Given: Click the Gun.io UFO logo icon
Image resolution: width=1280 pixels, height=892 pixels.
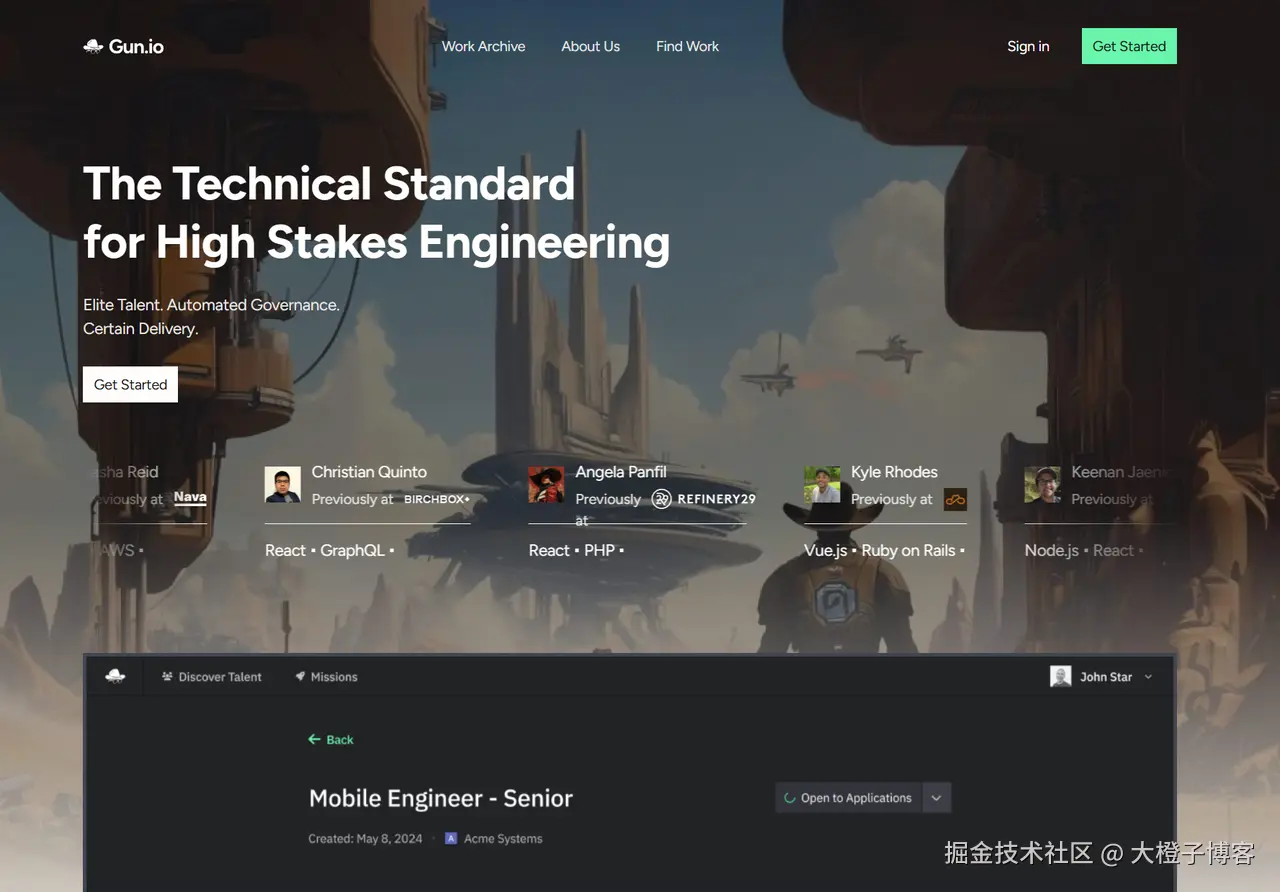Looking at the screenshot, I should [93, 46].
